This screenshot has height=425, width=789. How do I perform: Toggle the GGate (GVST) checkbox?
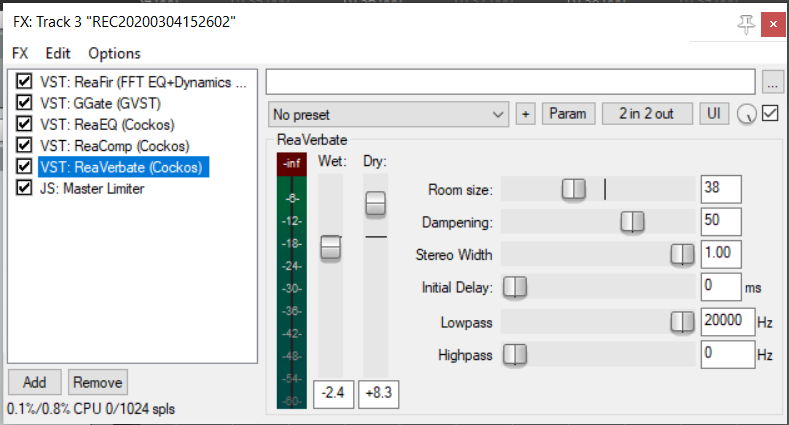click(x=24, y=103)
